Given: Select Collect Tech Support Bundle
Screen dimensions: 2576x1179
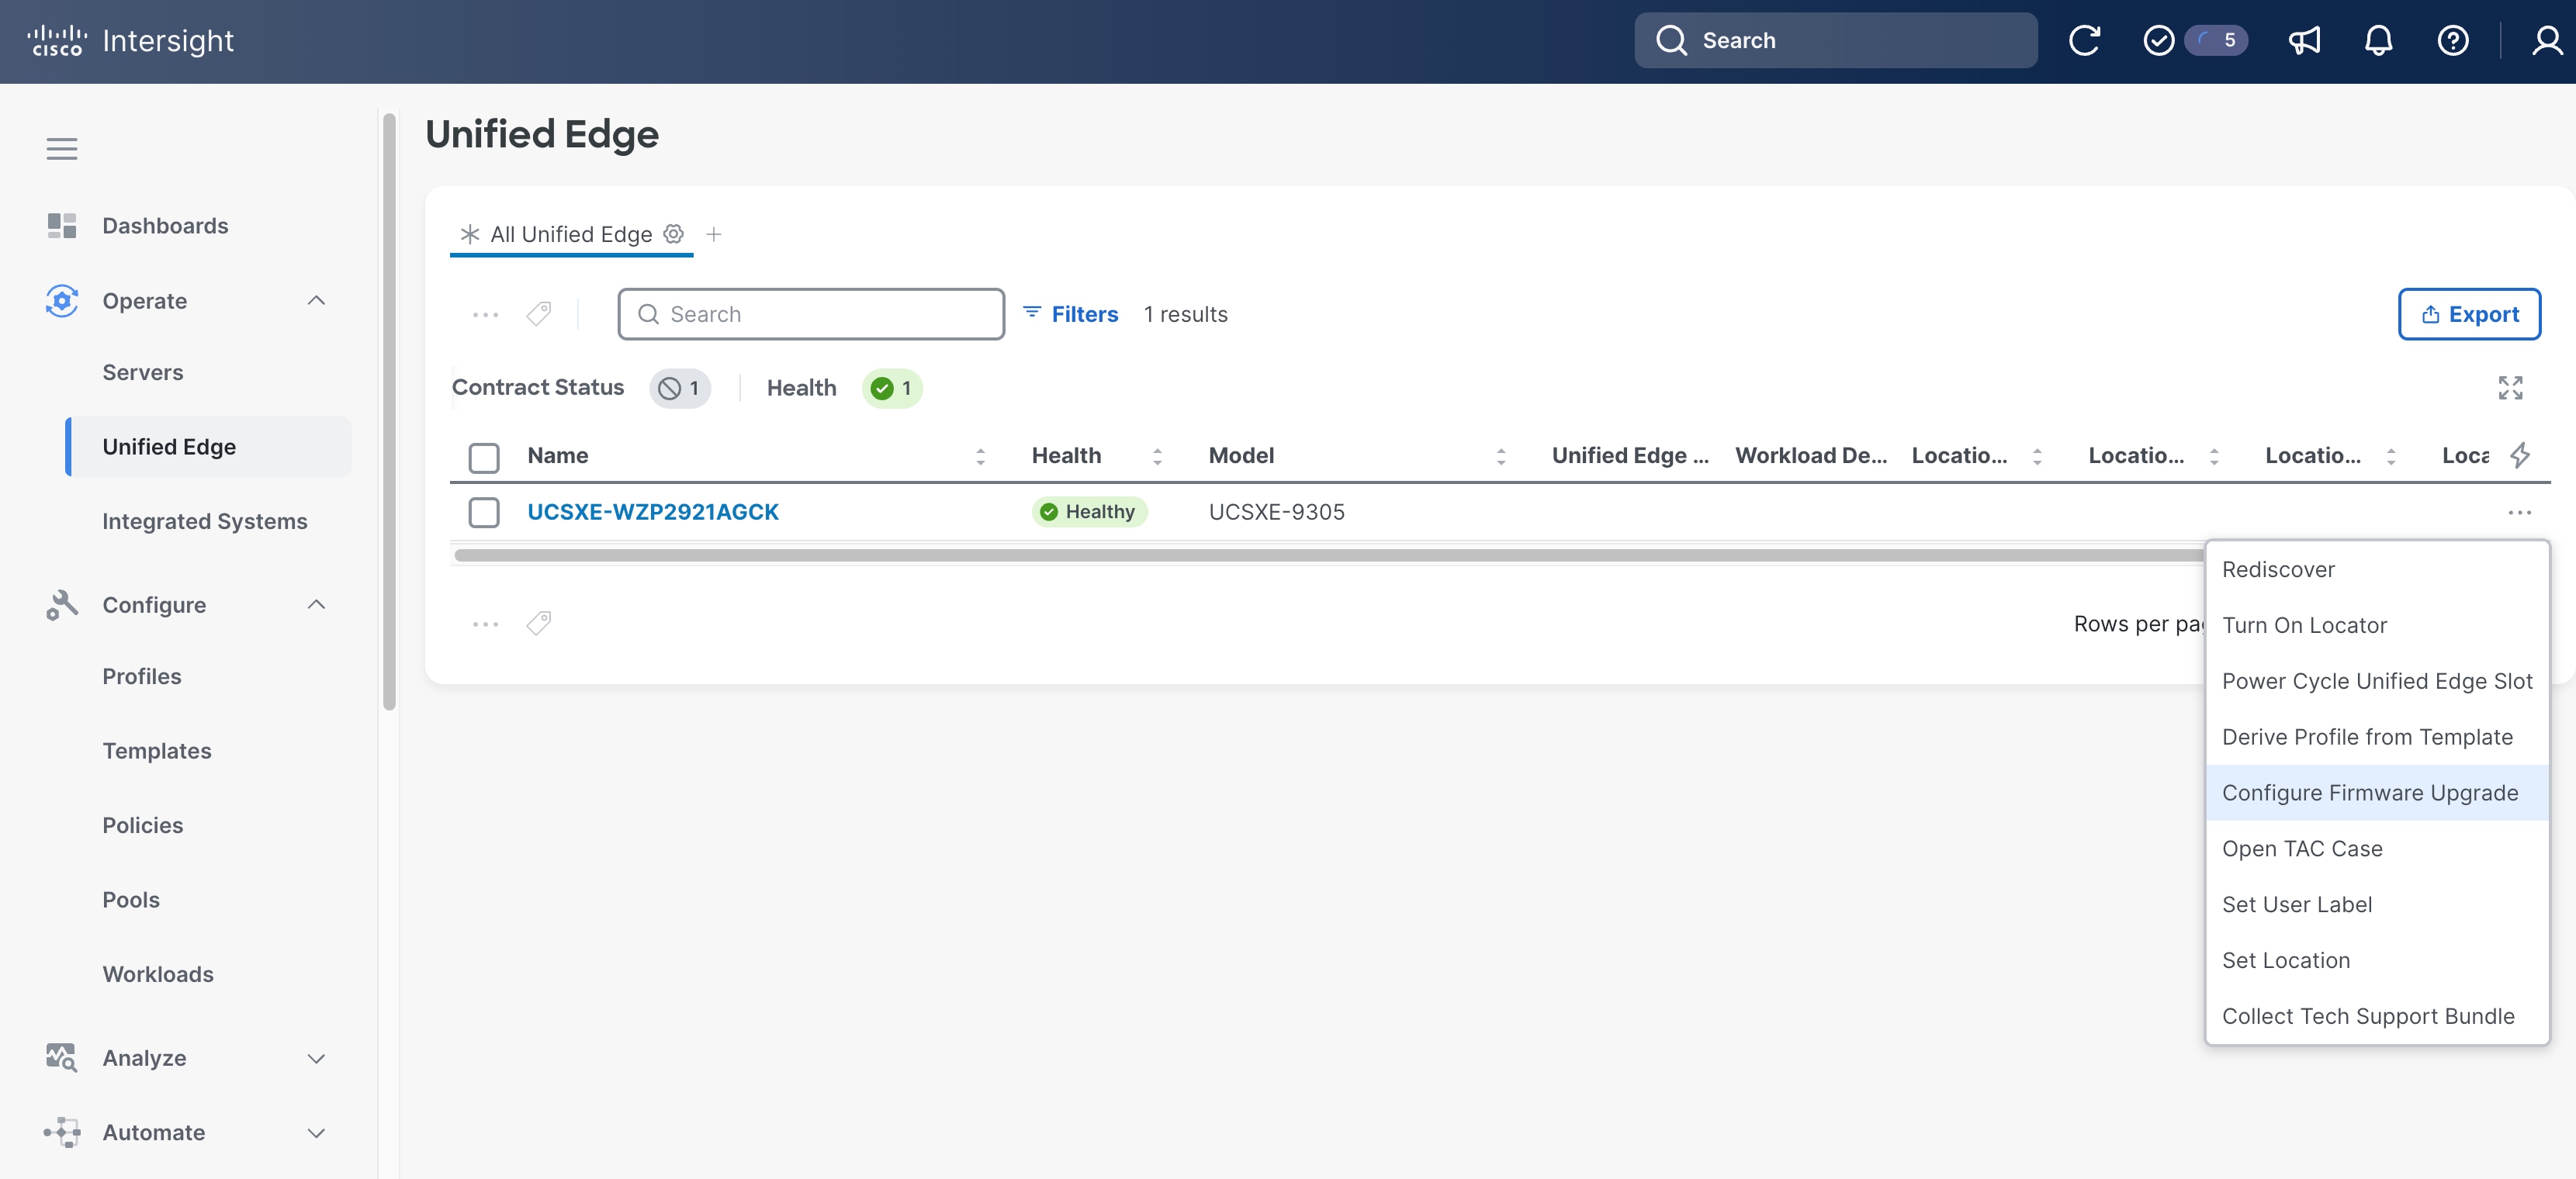Looking at the screenshot, I should click(x=2377, y=1018).
